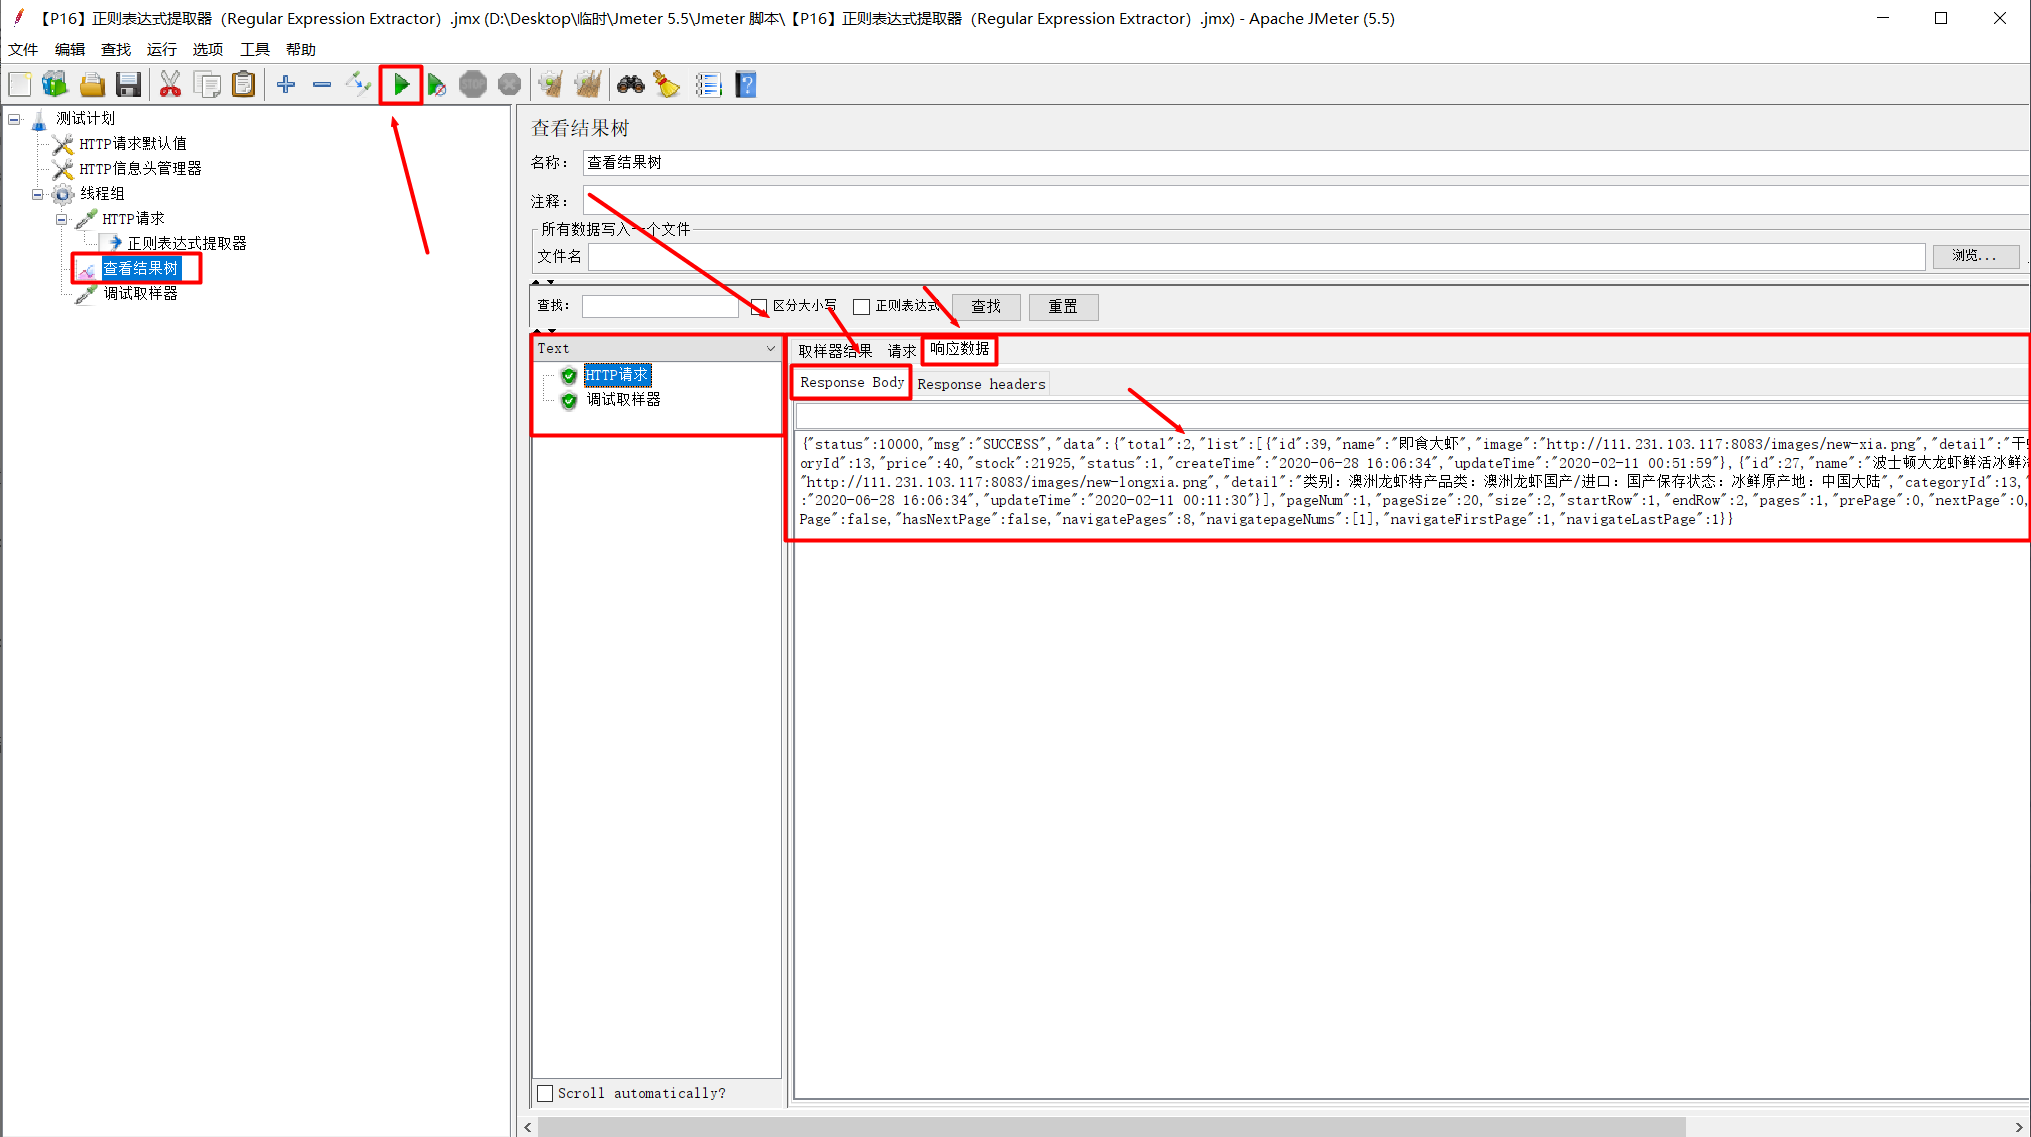Open the 选项 menu
The height and width of the screenshot is (1137, 2031).
click(208, 49)
